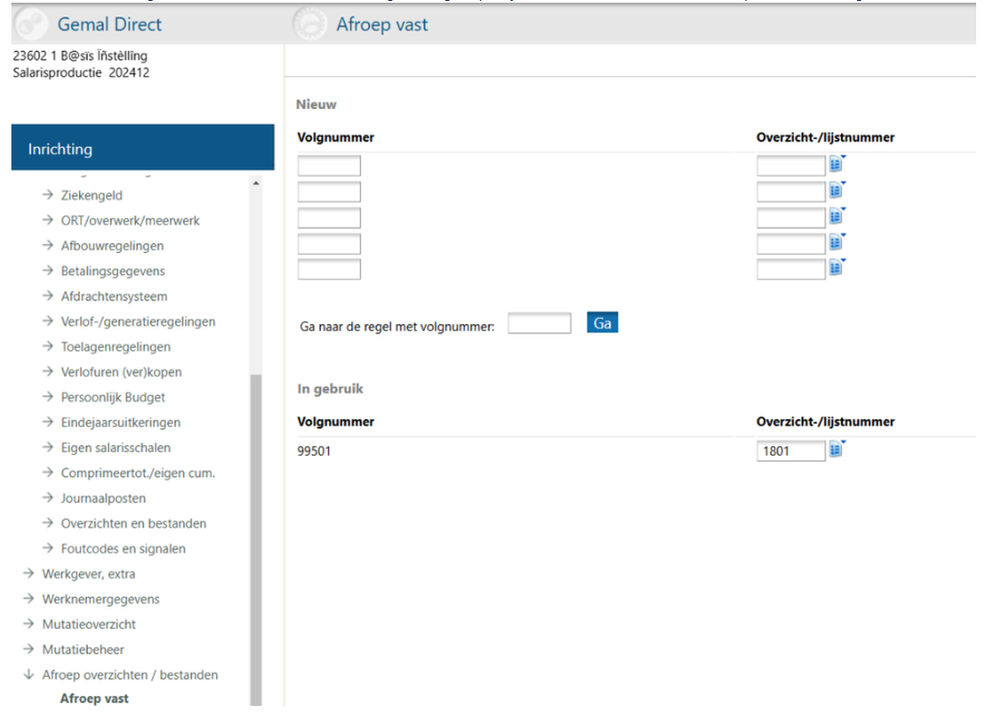
Task: Open the Journaalposten menu item
Action: (x=103, y=498)
